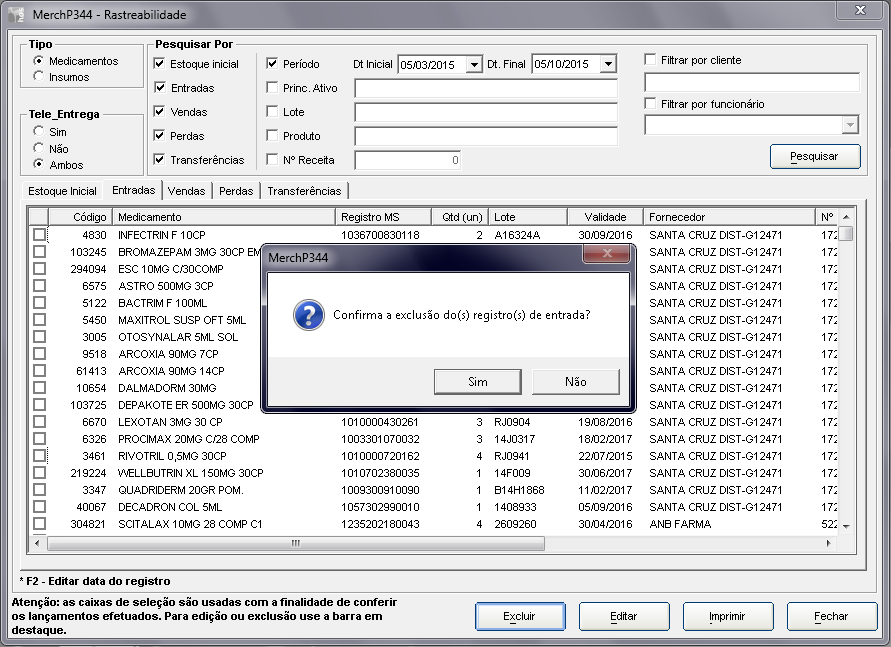Screen dimensions: 891x647
Task: Tick the Filtrar por cliente checkbox
Action: pyautogui.click(x=651, y=60)
